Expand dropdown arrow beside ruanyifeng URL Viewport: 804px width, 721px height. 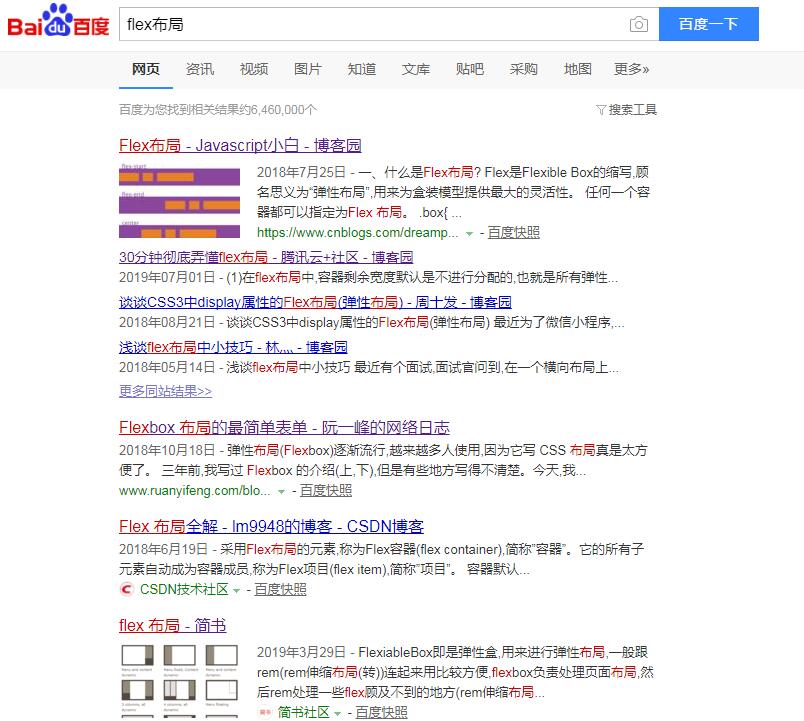coord(281,492)
